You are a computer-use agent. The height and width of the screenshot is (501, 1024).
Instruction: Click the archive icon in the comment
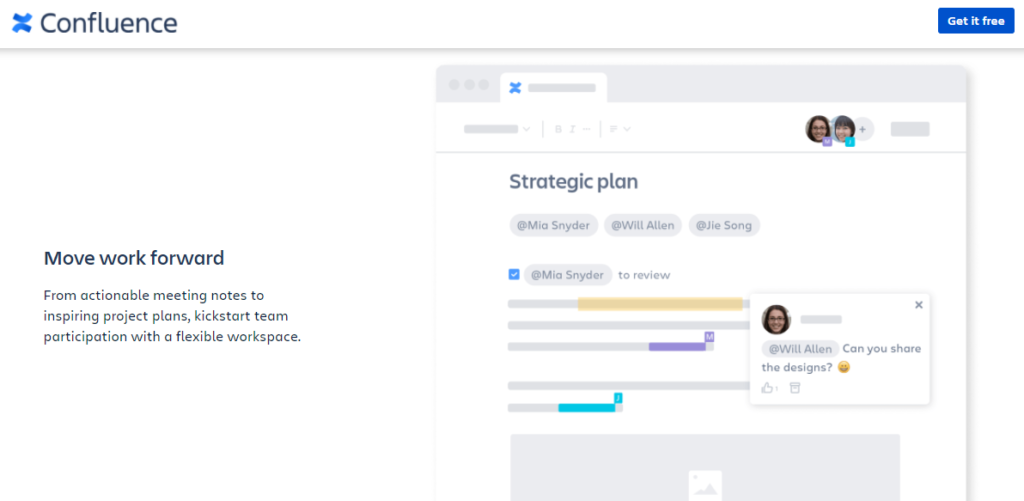click(794, 388)
